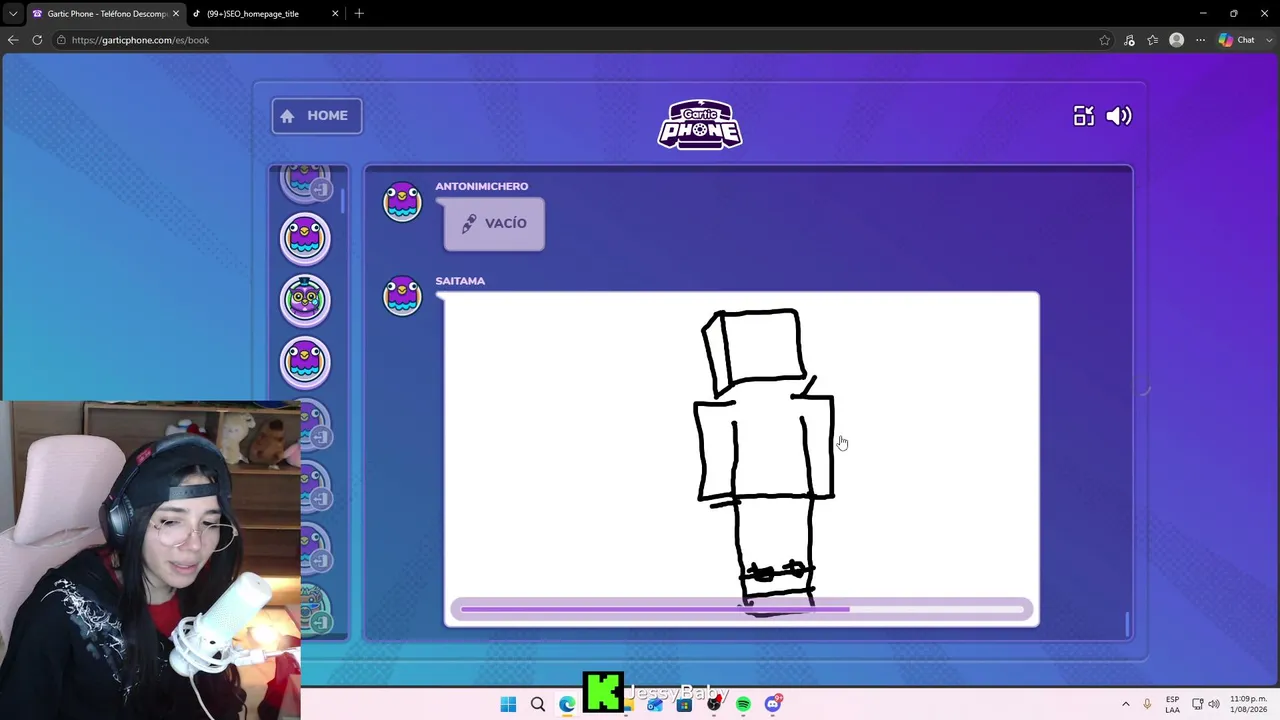Open the browser profile avatar
Viewport: 1280px width, 720px height.
[1177, 40]
